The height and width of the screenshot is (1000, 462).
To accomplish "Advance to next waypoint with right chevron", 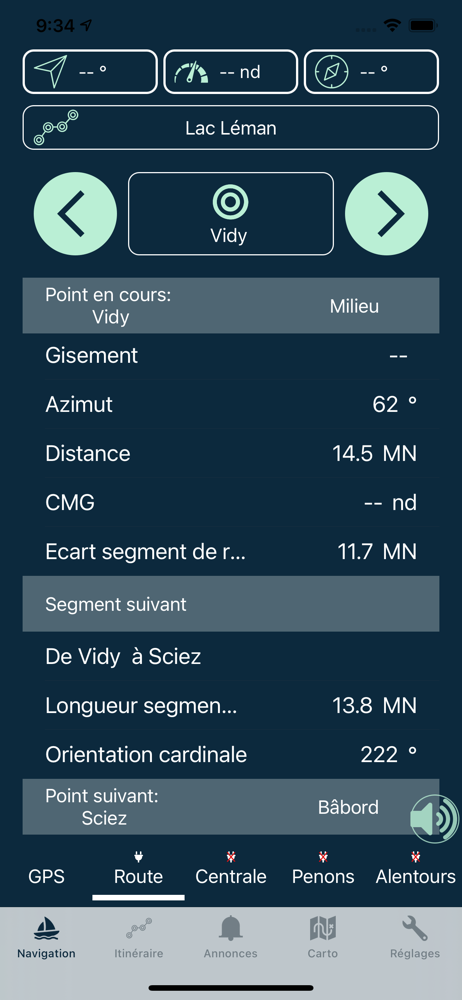I will click(387, 214).
